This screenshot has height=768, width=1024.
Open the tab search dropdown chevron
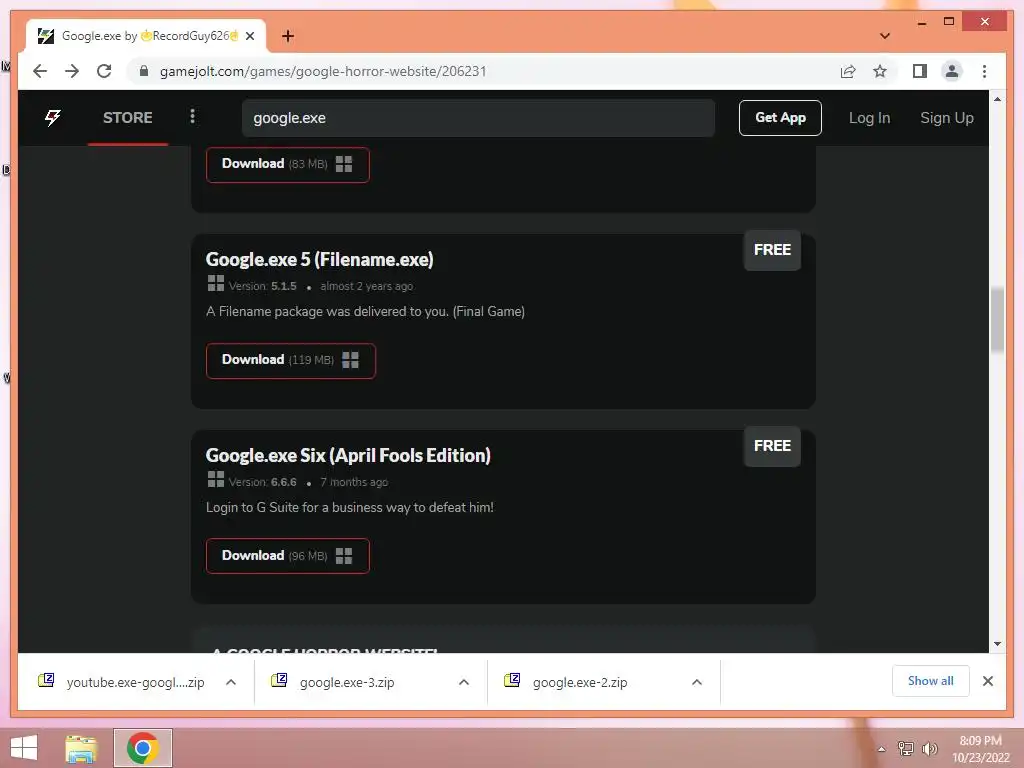tap(884, 36)
